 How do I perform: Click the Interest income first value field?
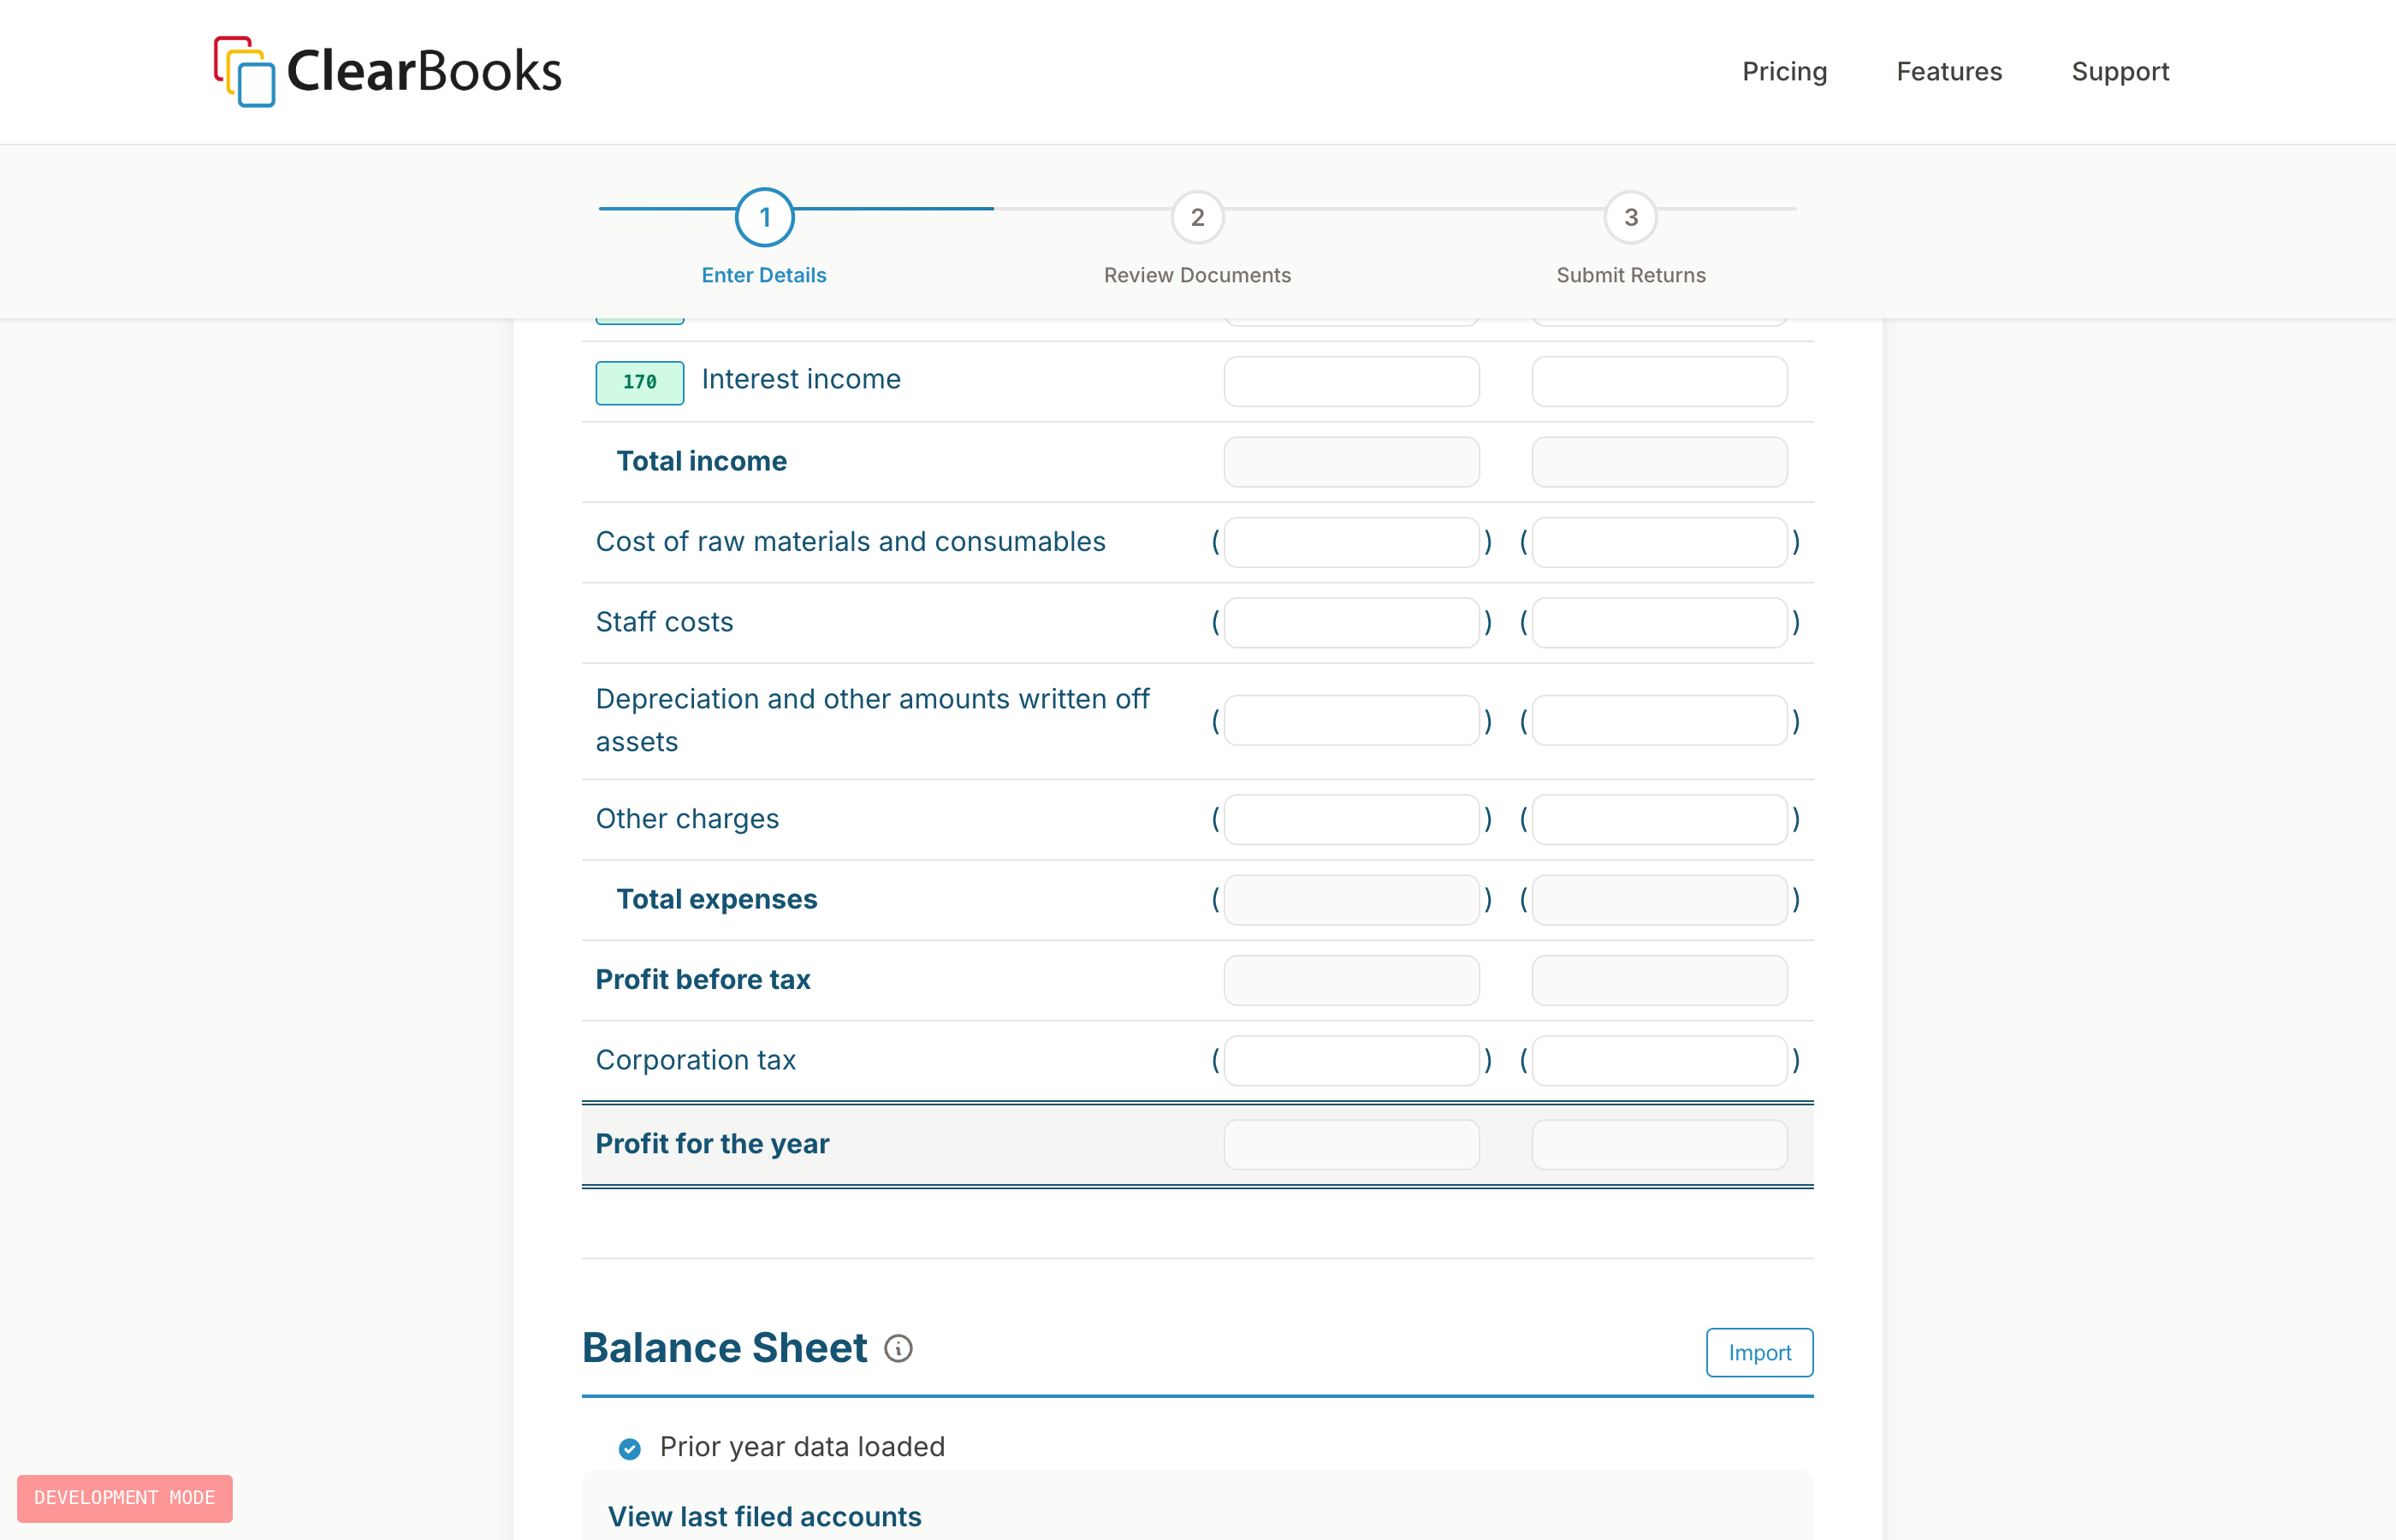[1351, 381]
